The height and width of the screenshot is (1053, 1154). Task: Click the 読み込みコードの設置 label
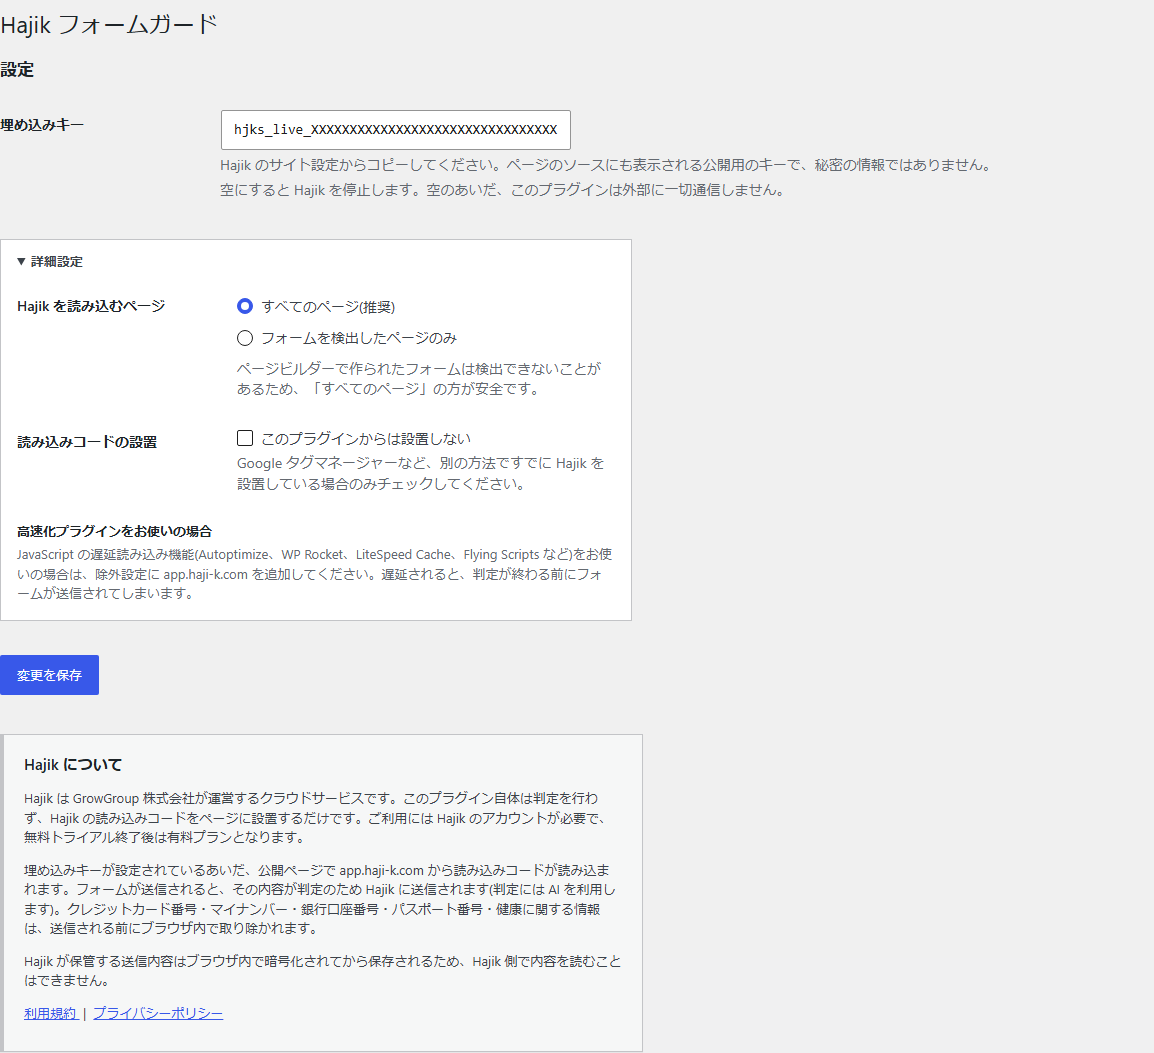(x=87, y=442)
